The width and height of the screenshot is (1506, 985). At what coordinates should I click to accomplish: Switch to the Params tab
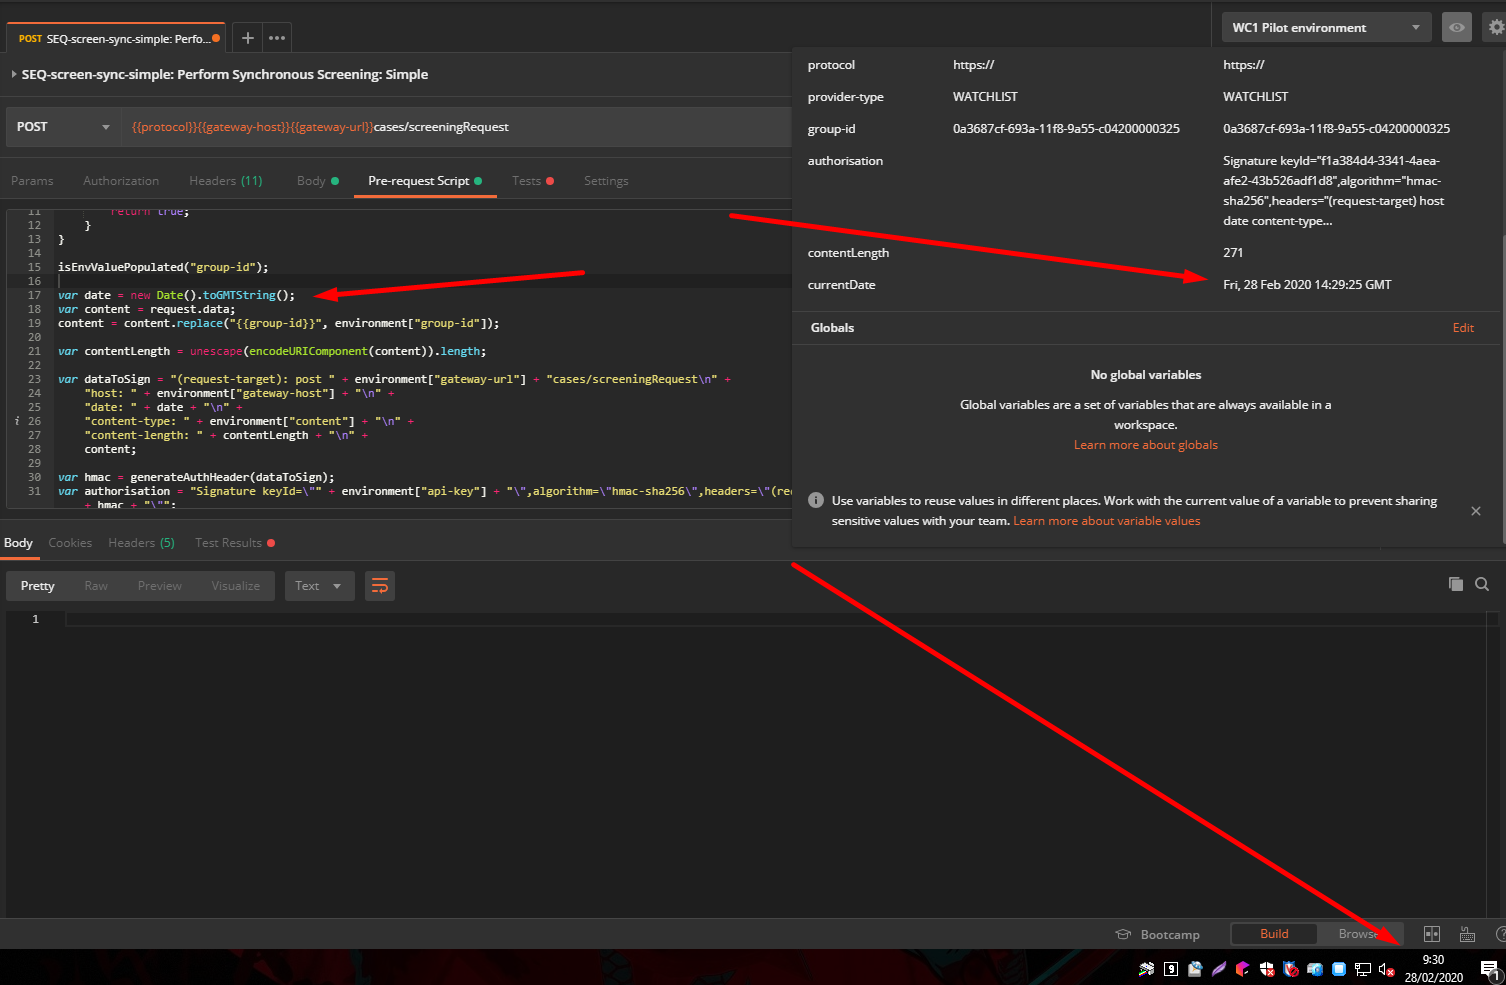tap(32, 181)
